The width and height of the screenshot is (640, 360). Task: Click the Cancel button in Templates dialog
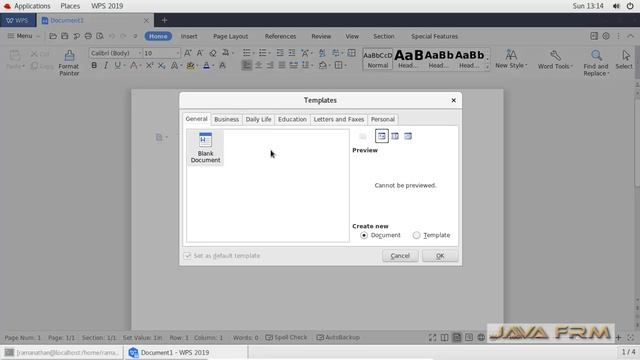pos(400,256)
